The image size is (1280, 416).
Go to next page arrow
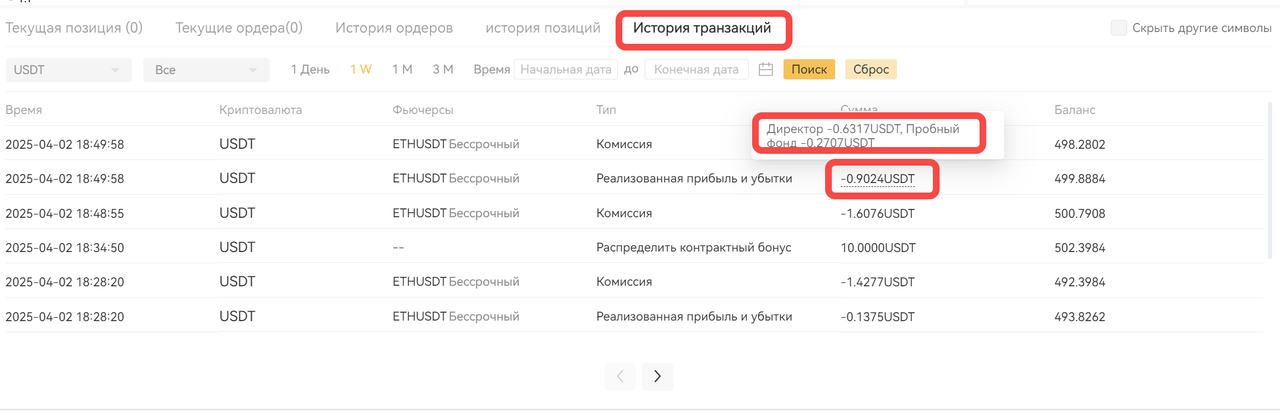coord(657,376)
